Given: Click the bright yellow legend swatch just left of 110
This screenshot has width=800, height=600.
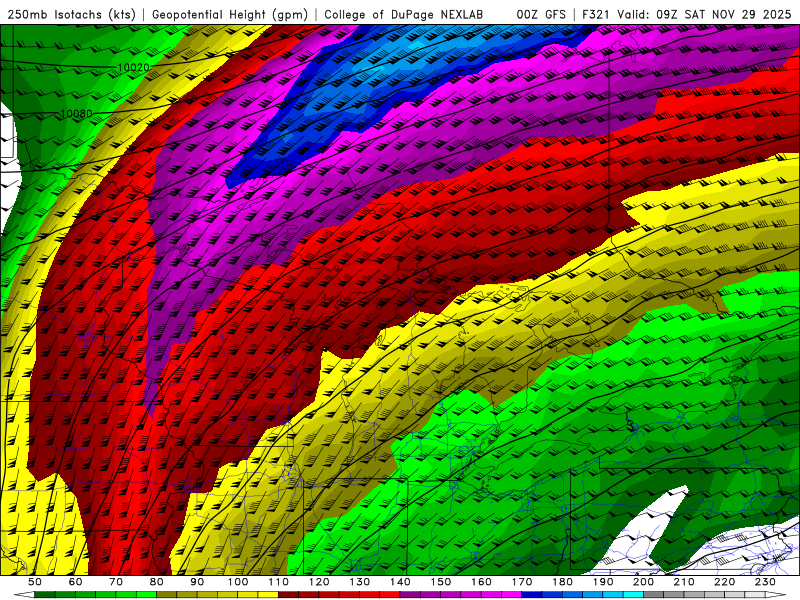Looking at the screenshot, I should coord(268,595).
